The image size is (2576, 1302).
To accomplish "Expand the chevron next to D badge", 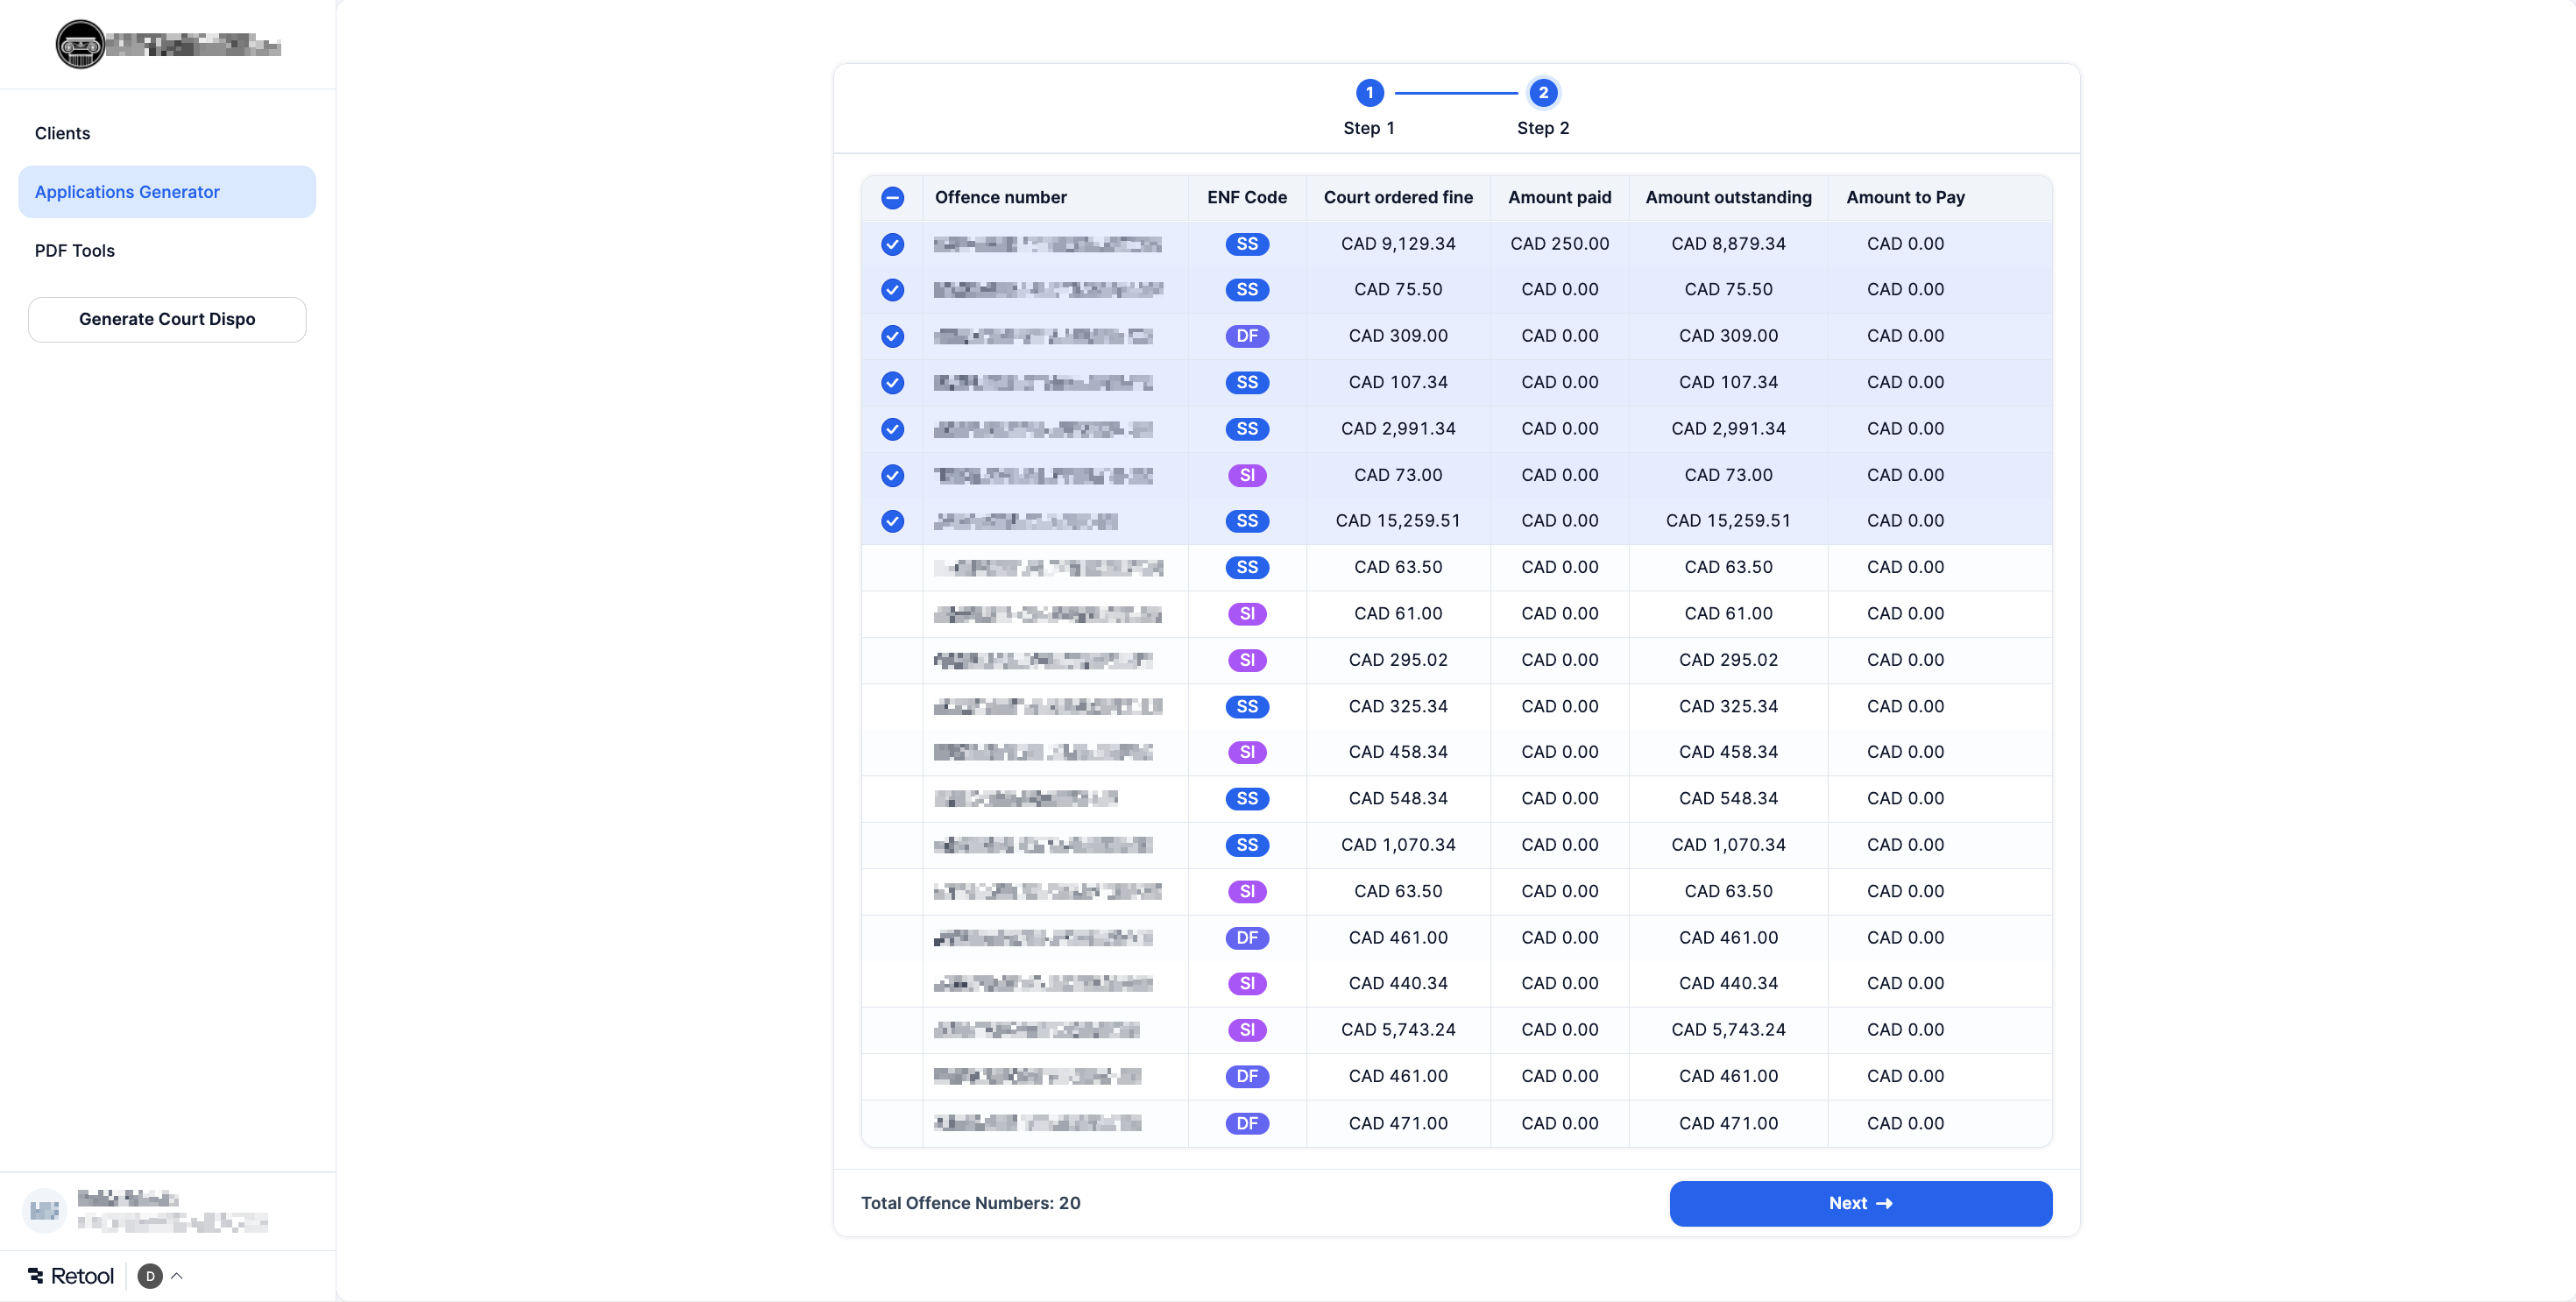I will pos(177,1276).
